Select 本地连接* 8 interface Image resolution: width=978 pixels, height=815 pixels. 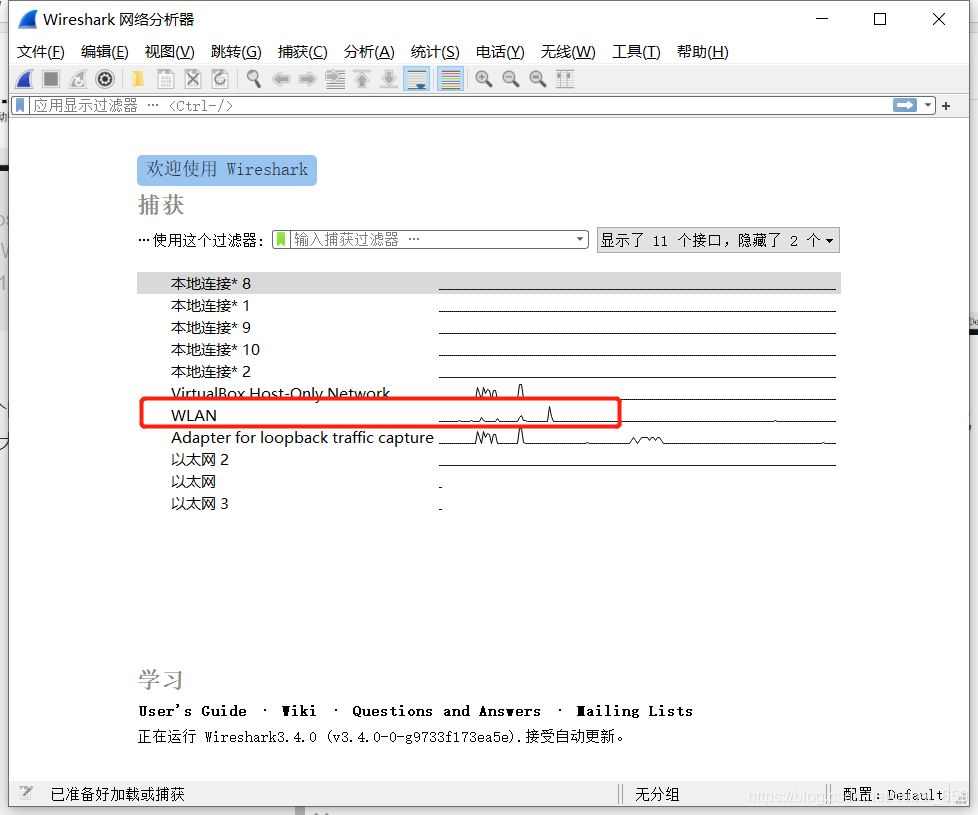point(489,283)
